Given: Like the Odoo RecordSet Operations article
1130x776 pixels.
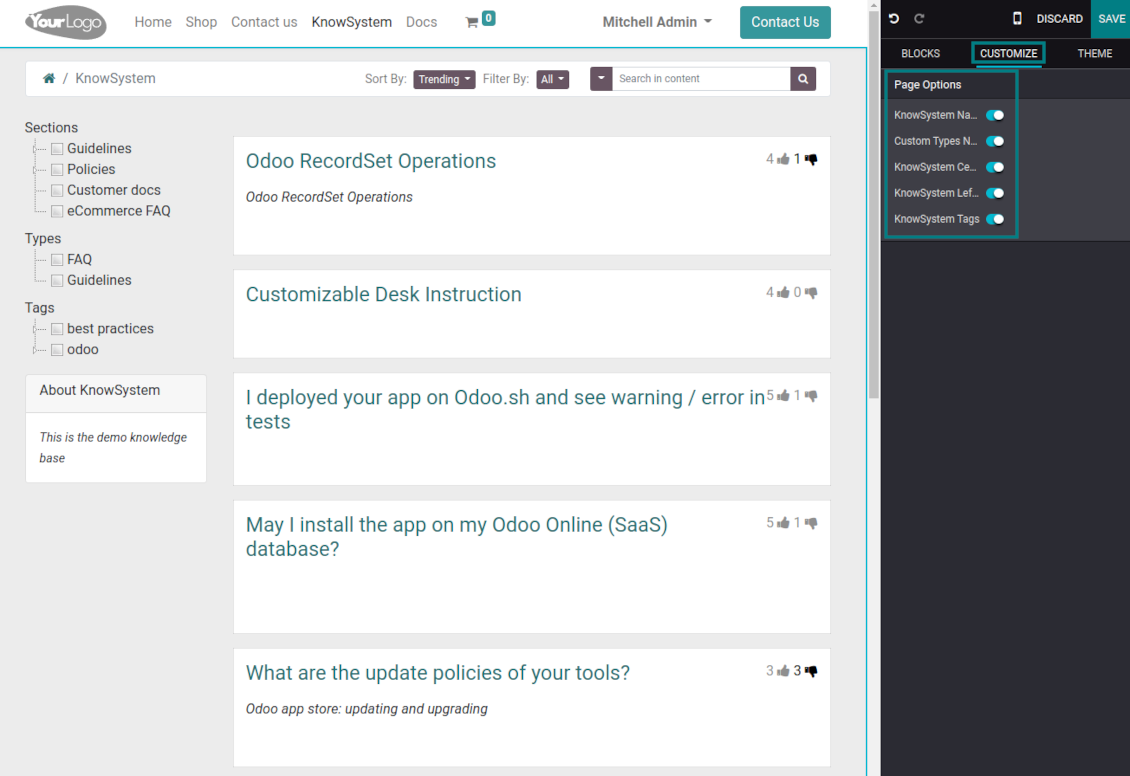Looking at the screenshot, I should tap(783, 159).
